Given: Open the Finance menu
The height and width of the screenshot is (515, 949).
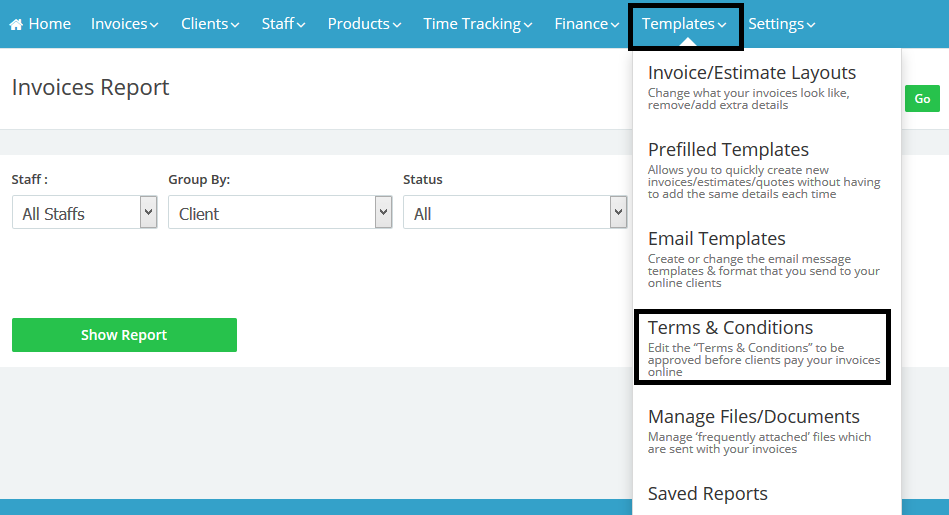Looking at the screenshot, I should pos(587,24).
